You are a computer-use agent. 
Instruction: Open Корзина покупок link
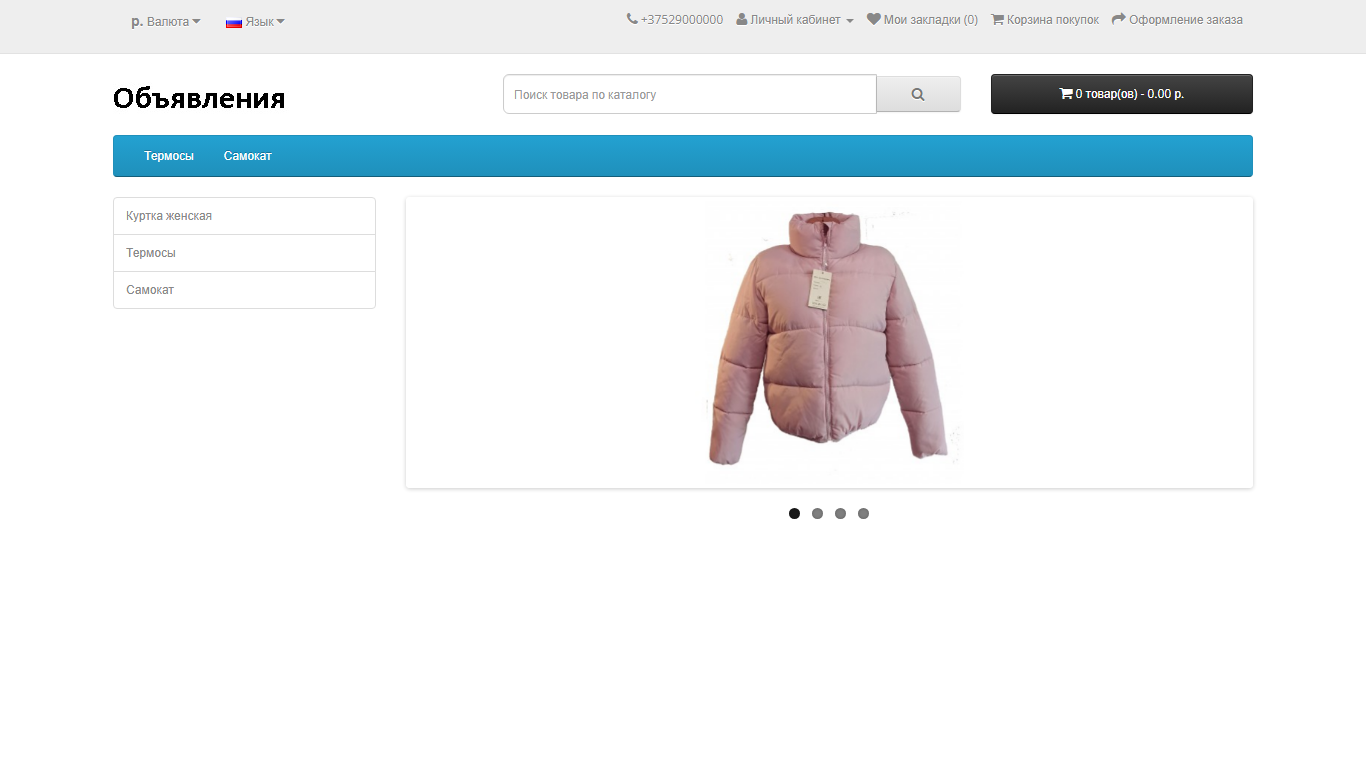1045,20
